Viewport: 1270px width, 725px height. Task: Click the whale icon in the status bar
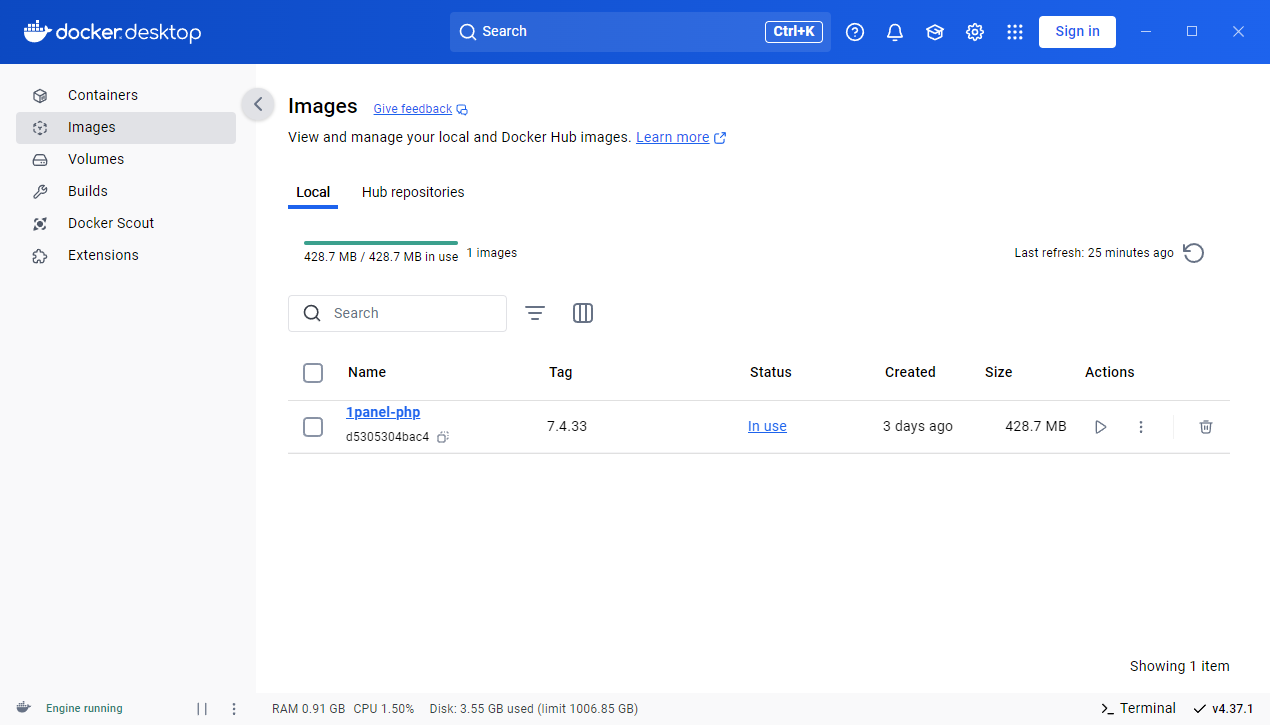point(24,708)
